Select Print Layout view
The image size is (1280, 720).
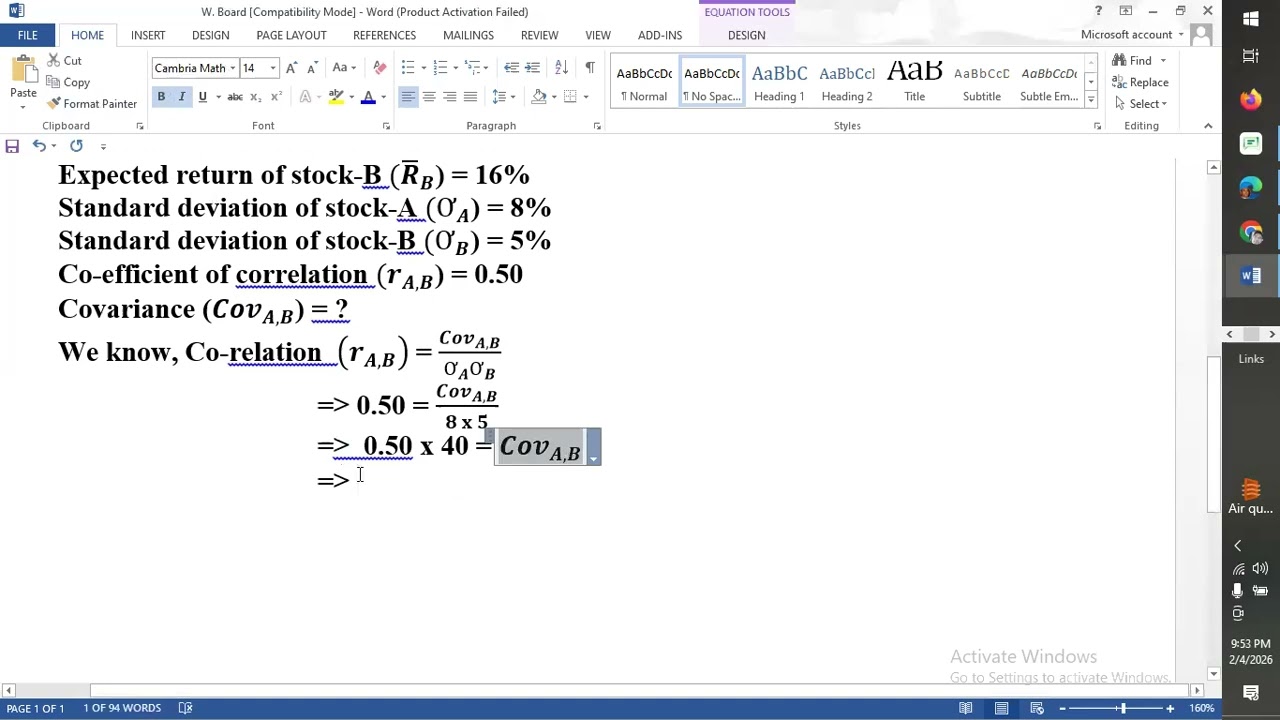1001,708
